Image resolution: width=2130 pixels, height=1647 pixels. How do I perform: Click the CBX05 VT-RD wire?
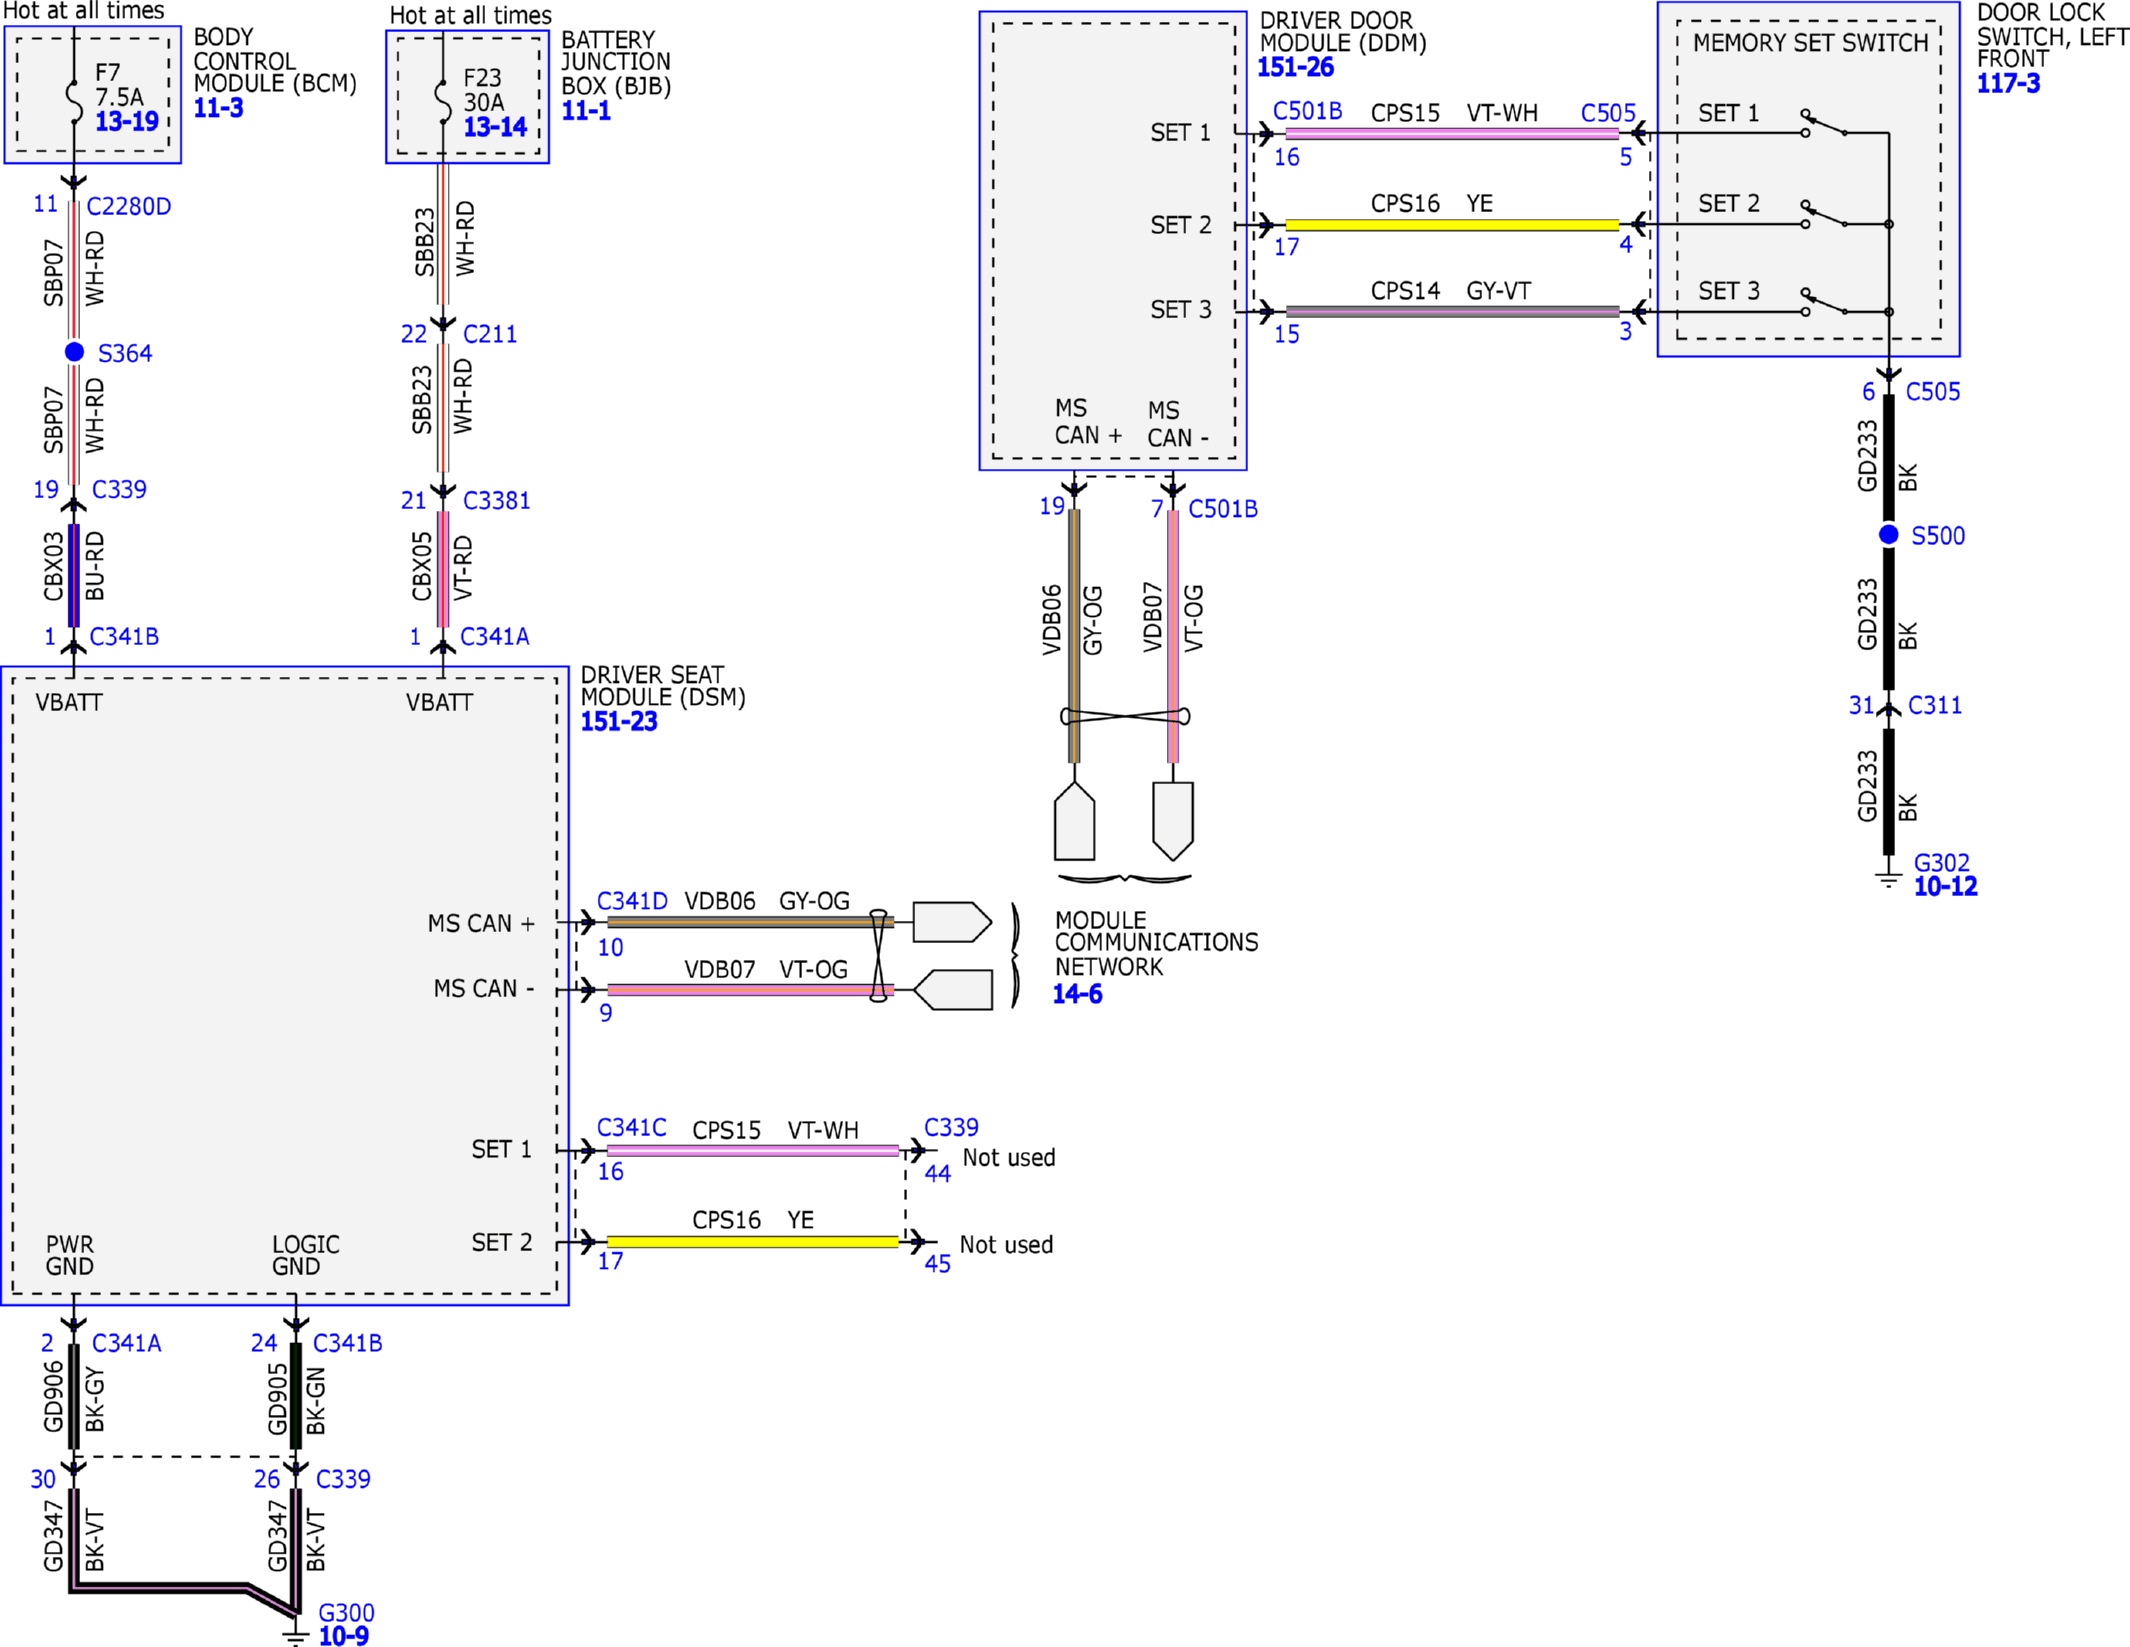click(x=443, y=569)
